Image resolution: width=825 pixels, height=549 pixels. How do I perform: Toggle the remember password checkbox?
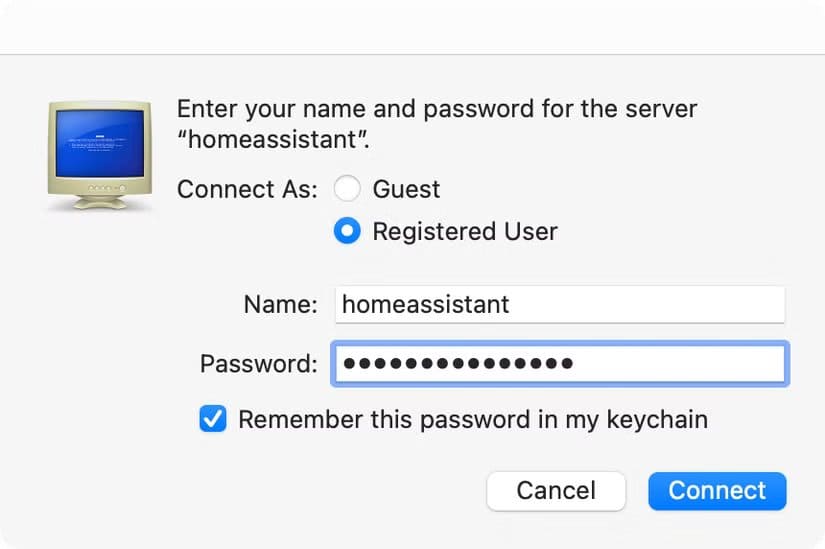click(213, 419)
